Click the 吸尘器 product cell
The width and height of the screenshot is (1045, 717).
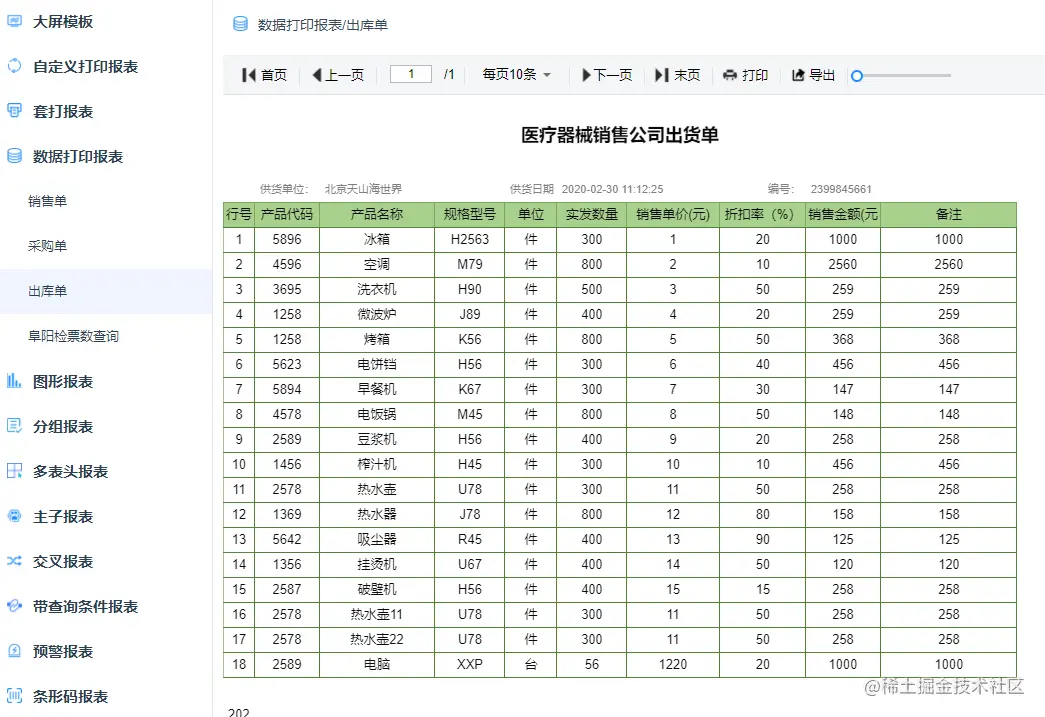click(377, 539)
